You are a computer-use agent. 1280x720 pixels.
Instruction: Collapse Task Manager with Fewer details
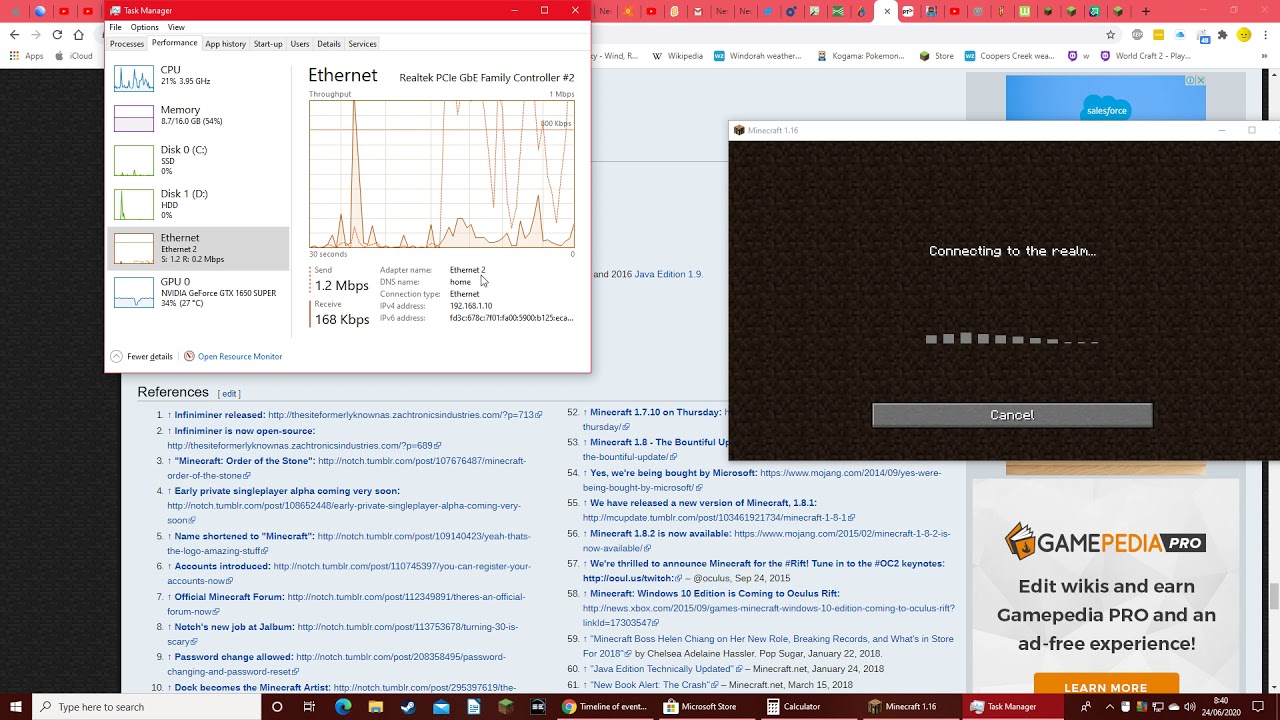(142, 356)
